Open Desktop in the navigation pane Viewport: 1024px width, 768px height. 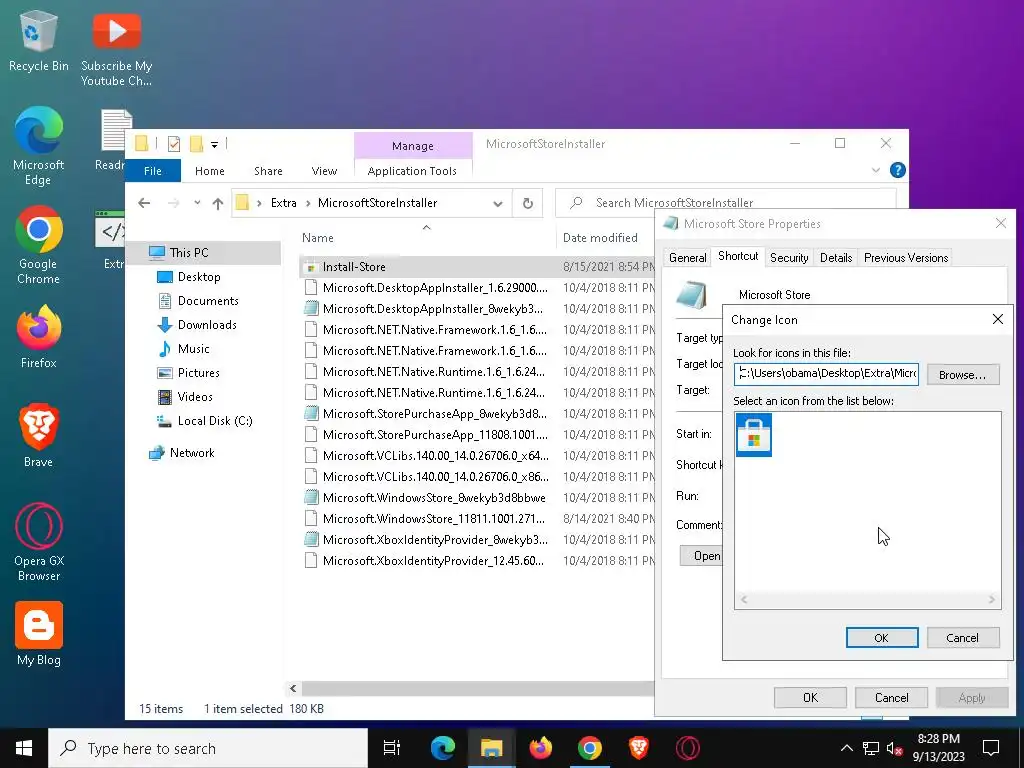coord(199,277)
